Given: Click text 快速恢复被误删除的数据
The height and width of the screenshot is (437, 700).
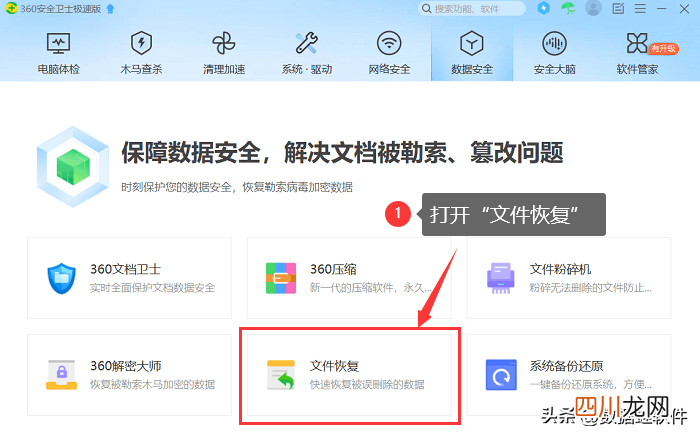Looking at the screenshot, I should click(367, 384).
